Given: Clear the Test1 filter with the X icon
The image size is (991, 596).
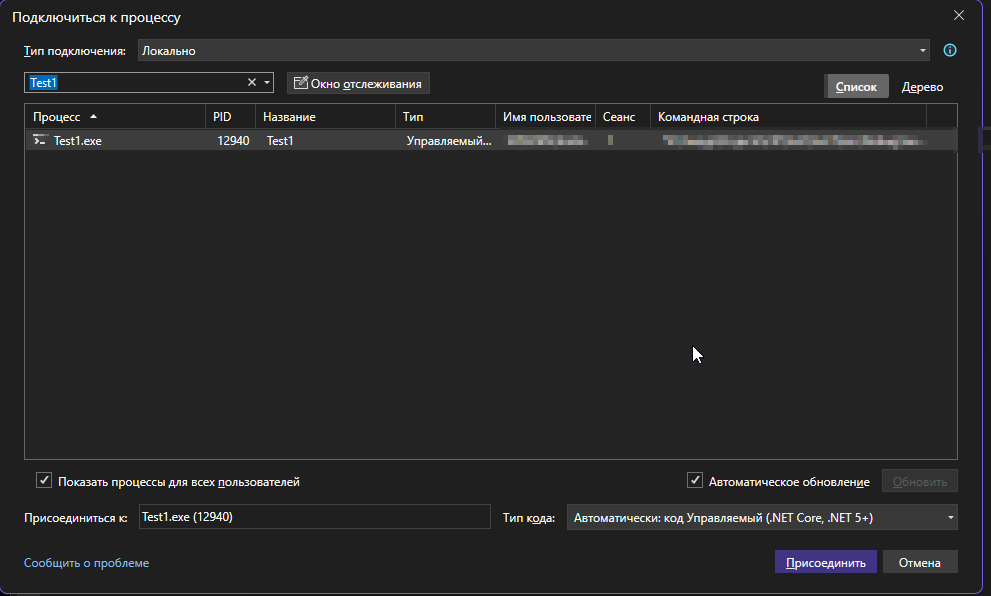Looking at the screenshot, I should coord(252,83).
